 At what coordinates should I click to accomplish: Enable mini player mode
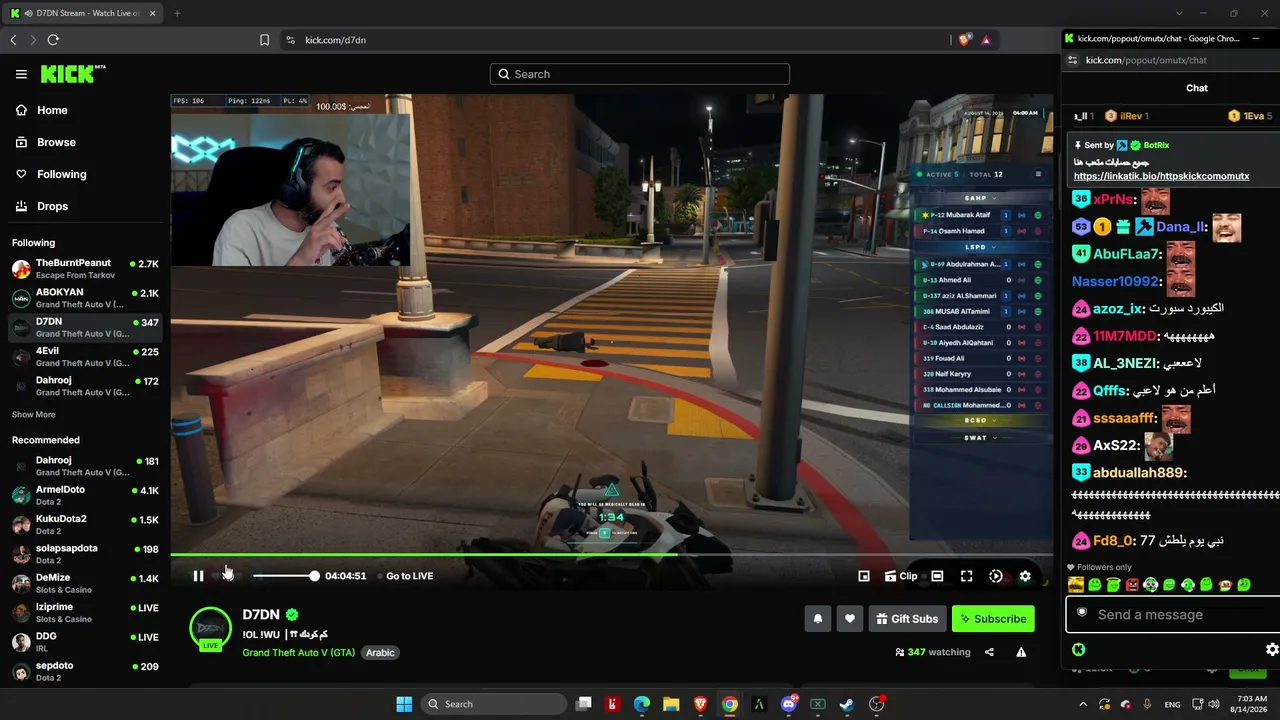tap(864, 576)
